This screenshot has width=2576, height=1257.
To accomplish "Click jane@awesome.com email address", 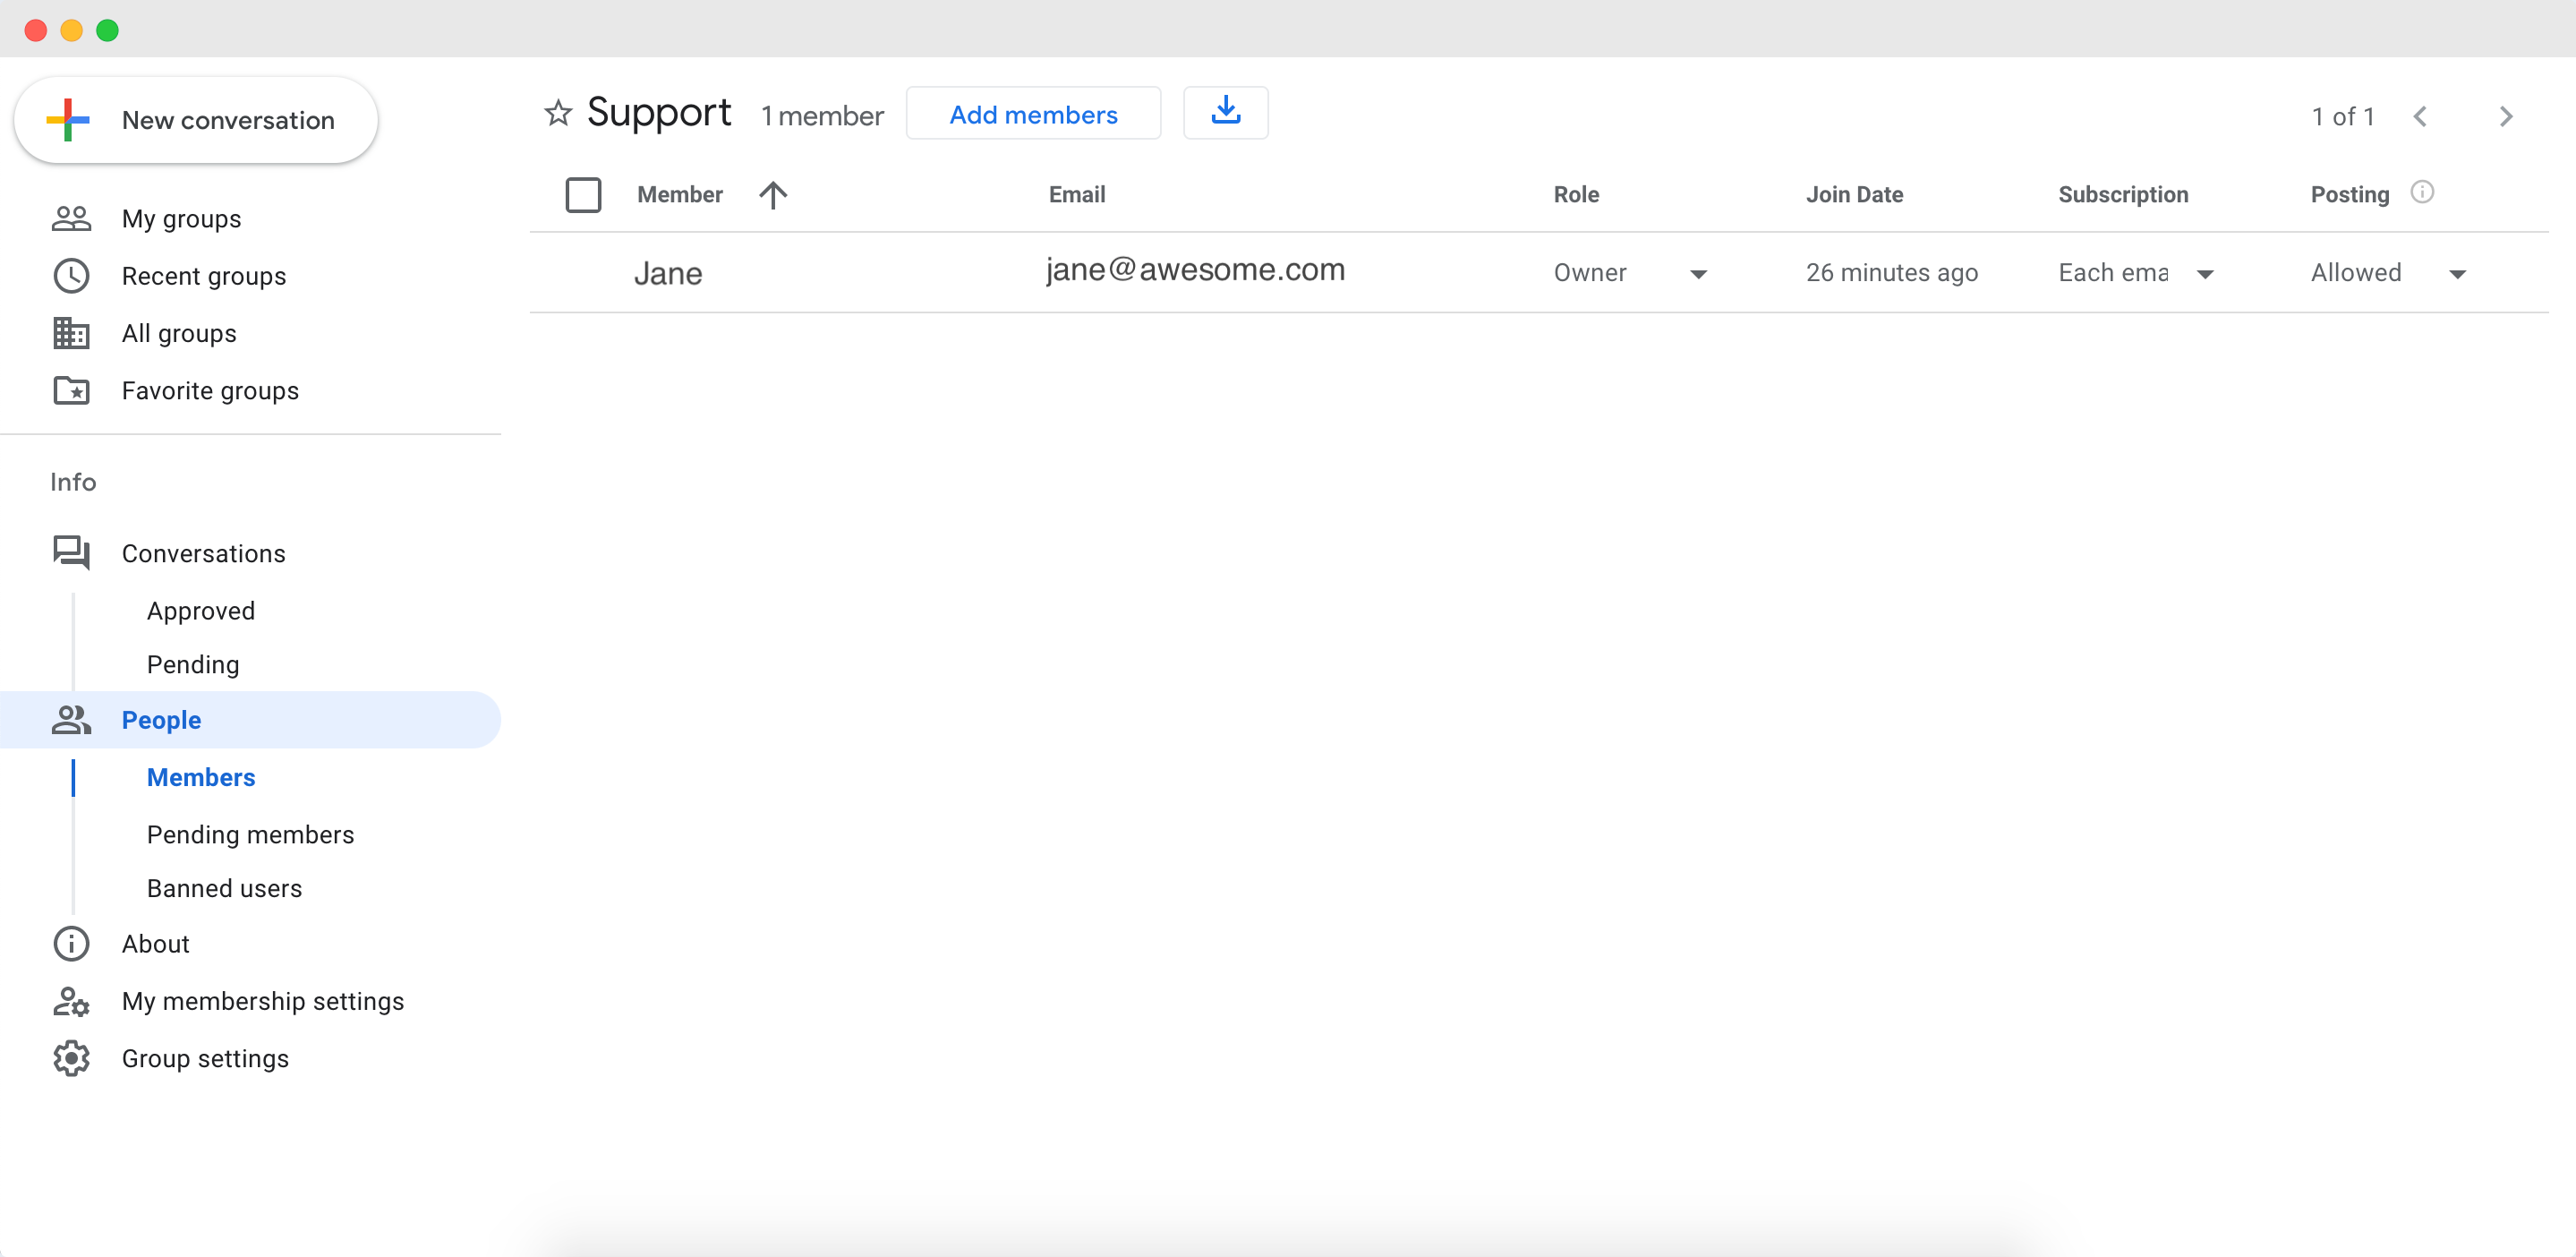I will (1195, 270).
